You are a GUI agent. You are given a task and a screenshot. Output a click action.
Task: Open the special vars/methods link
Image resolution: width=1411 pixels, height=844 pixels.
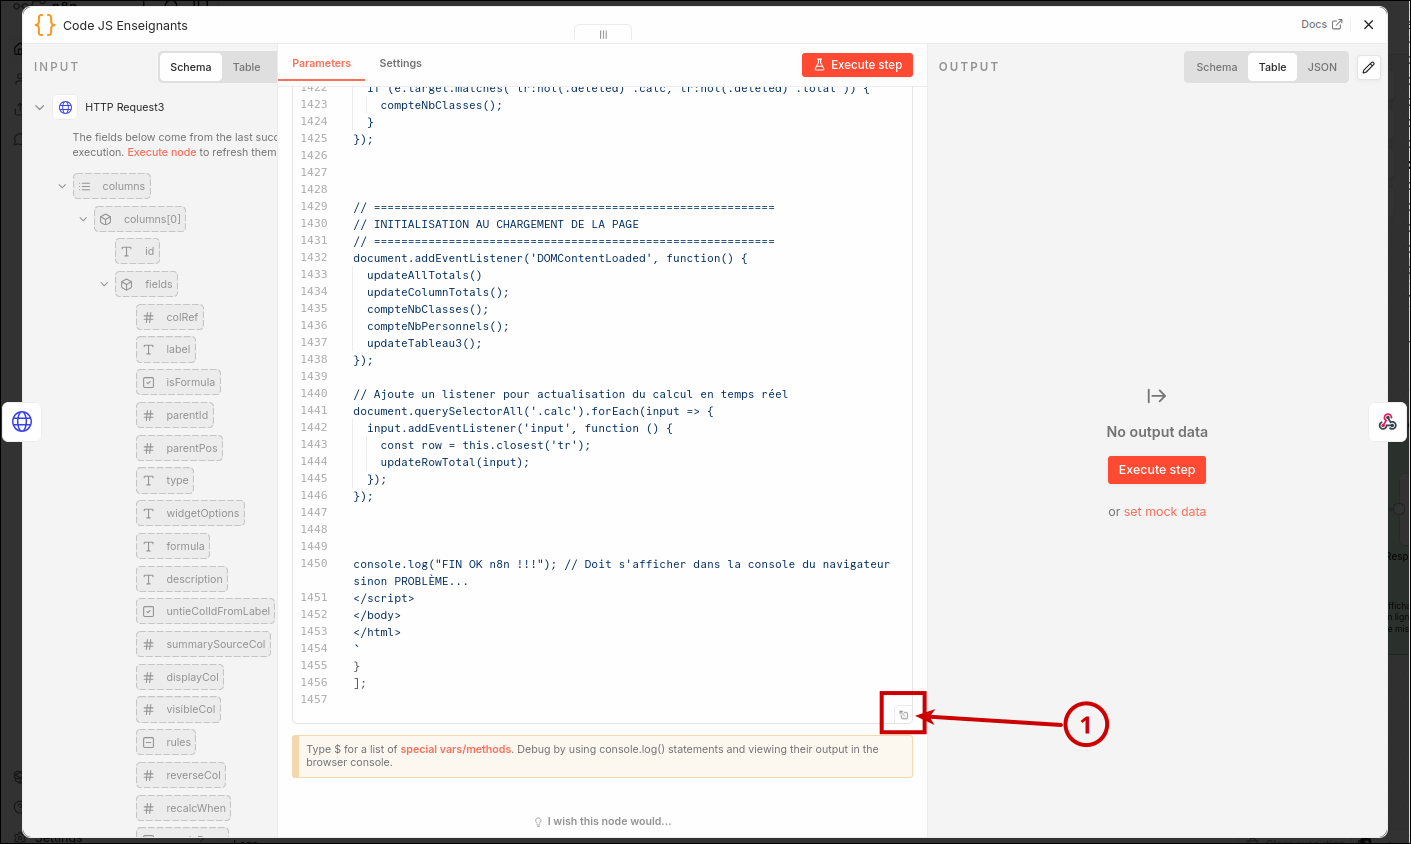(456, 749)
